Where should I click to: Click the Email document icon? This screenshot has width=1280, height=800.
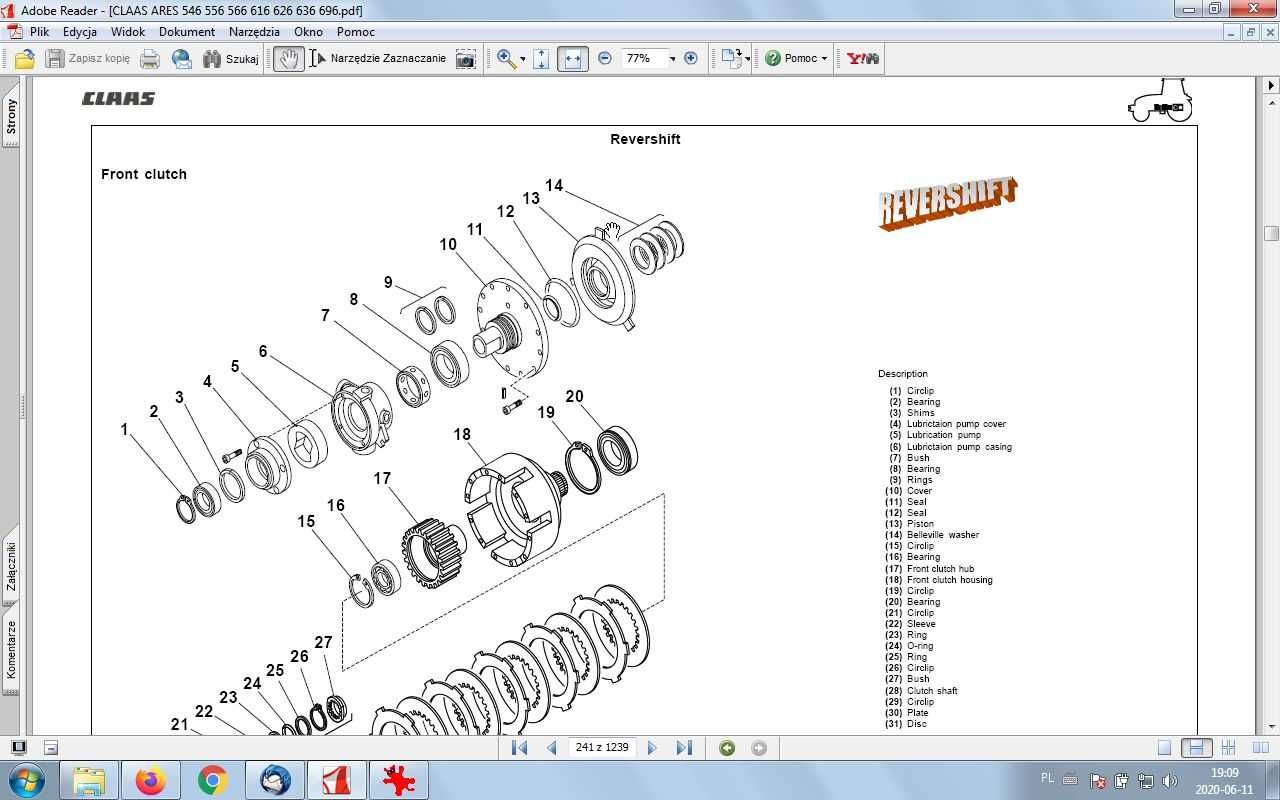(x=182, y=59)
